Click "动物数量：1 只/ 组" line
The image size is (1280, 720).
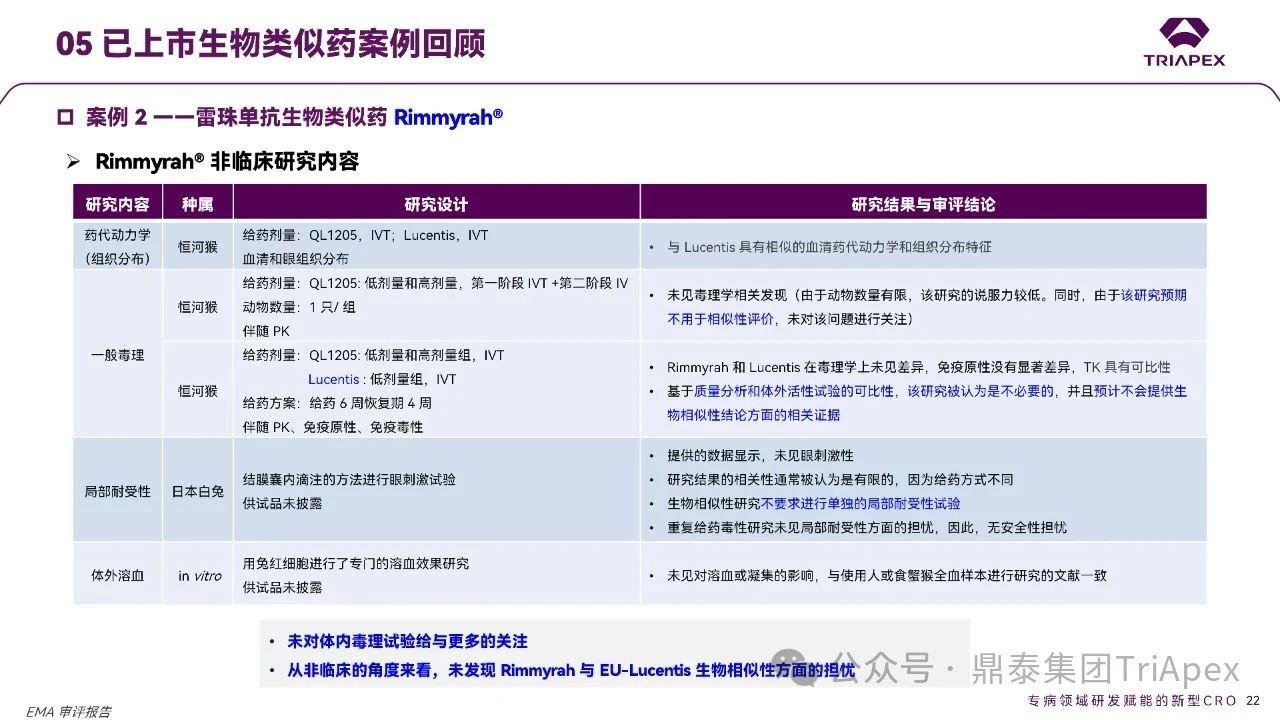(299, 307)
